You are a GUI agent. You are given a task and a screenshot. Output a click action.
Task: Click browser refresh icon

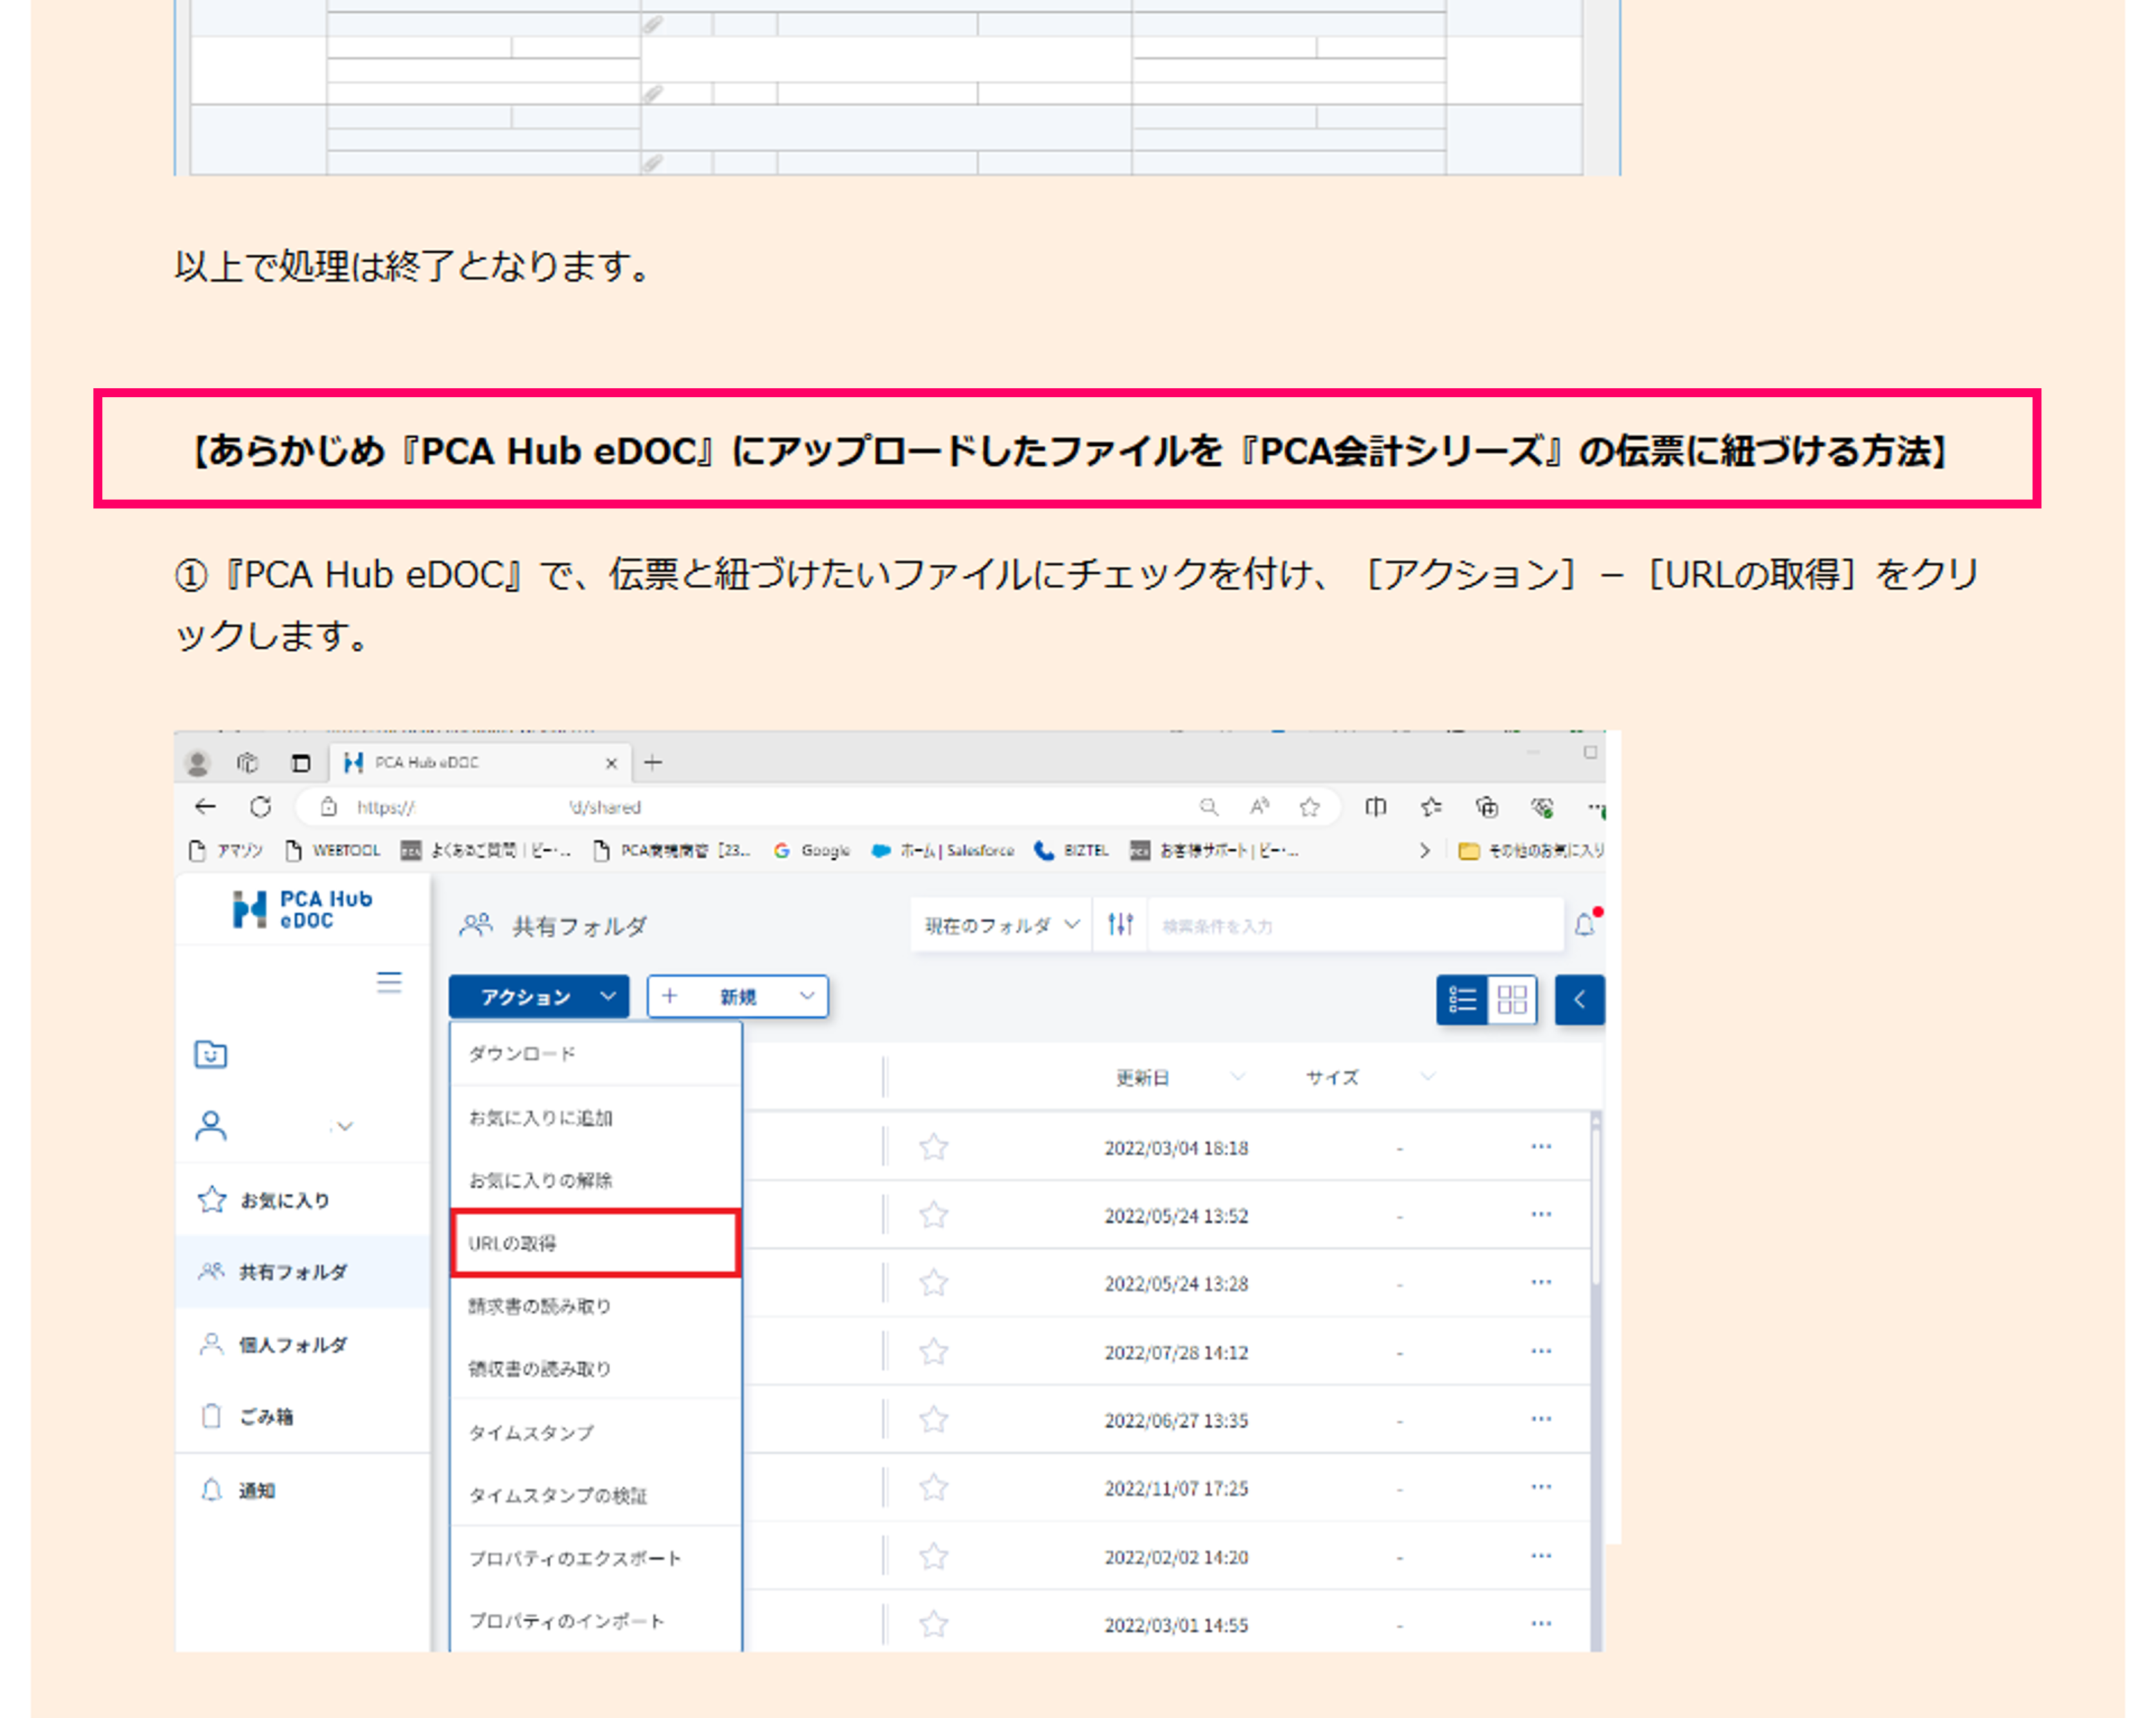[261, 807]
